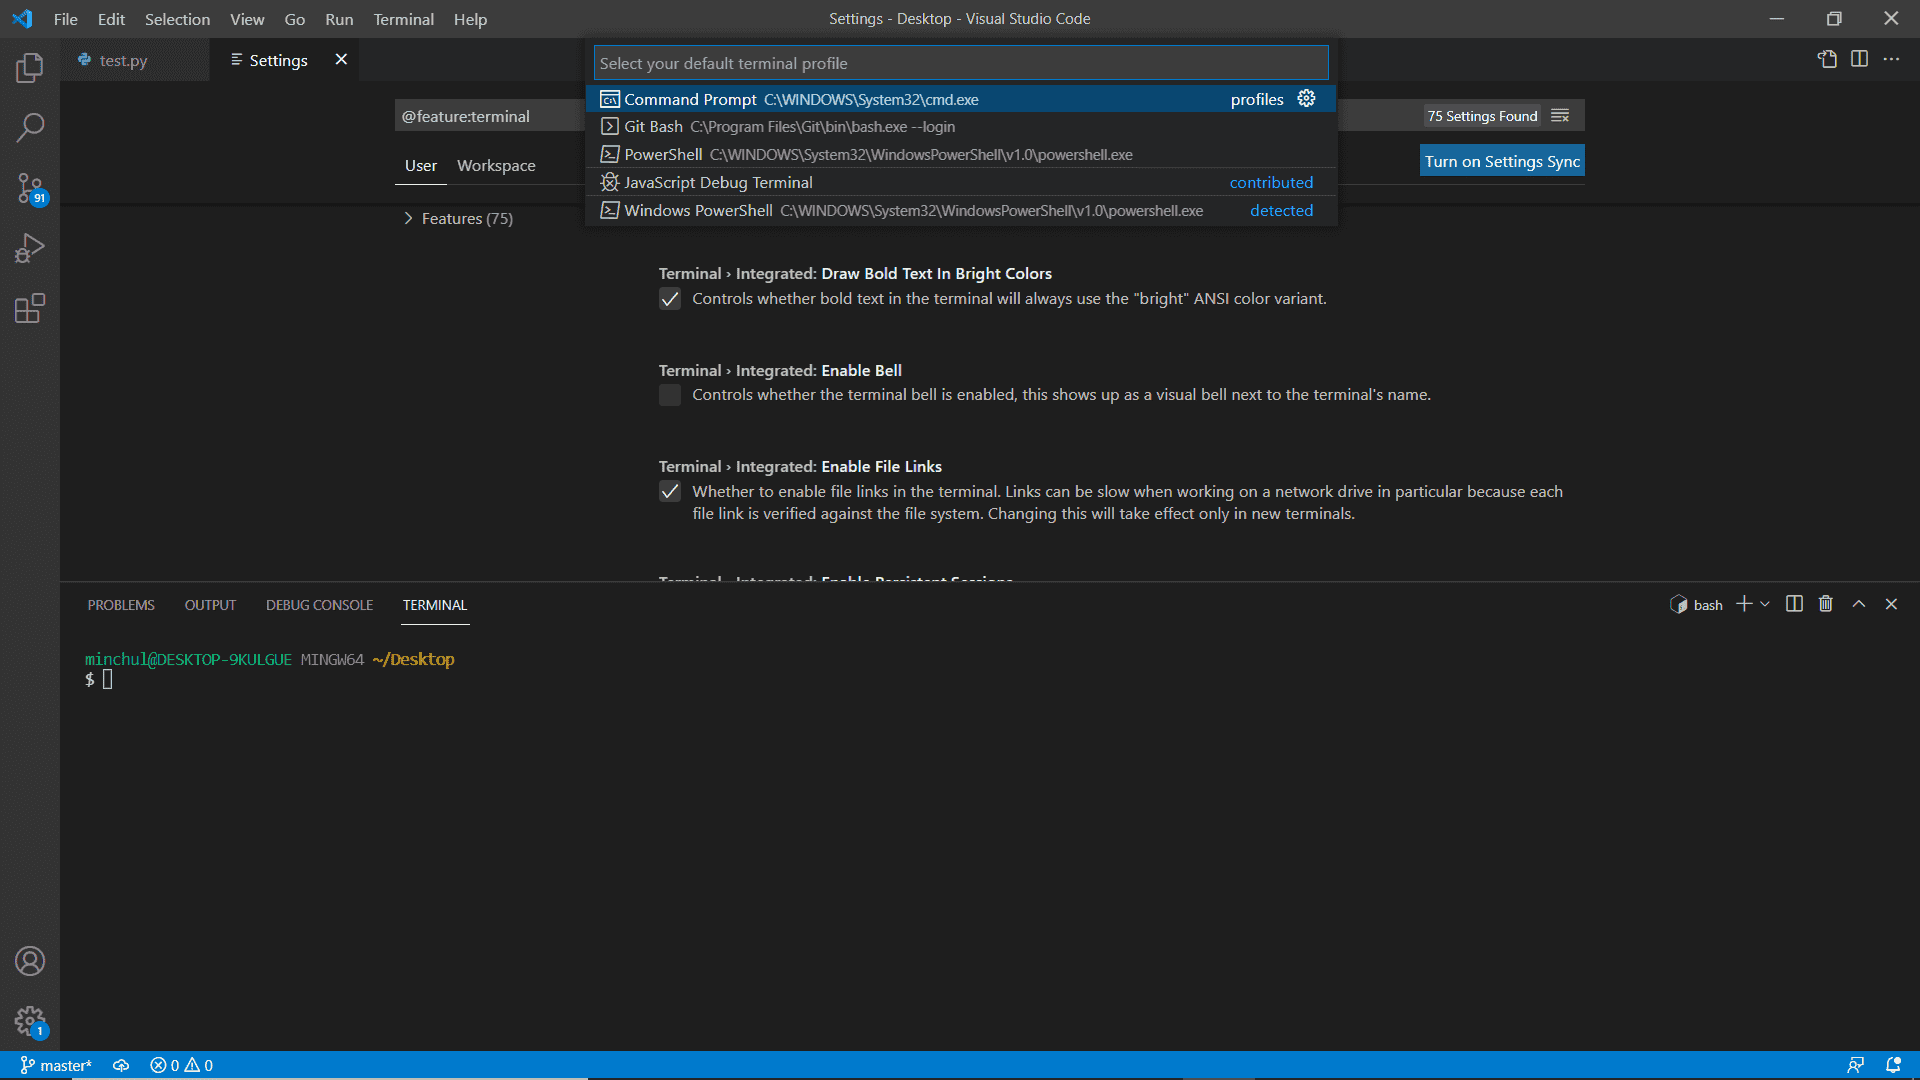Enable the terminal bell checkbox
The image size is (1920, 1080).
(x=670, y=395)
